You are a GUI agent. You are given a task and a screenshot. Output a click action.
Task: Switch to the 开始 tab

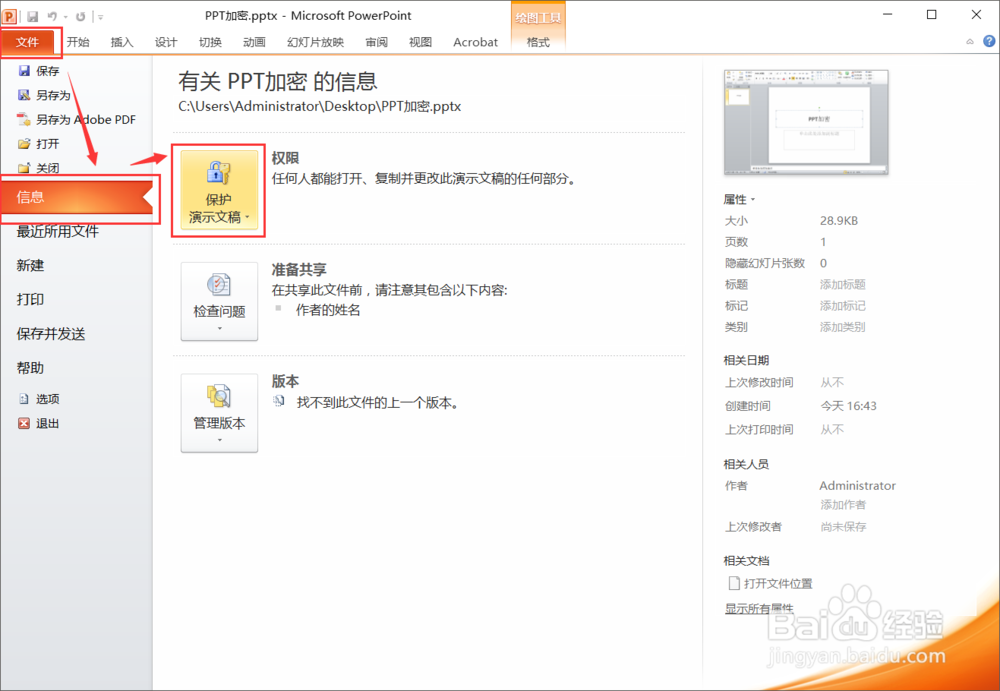[x=78, y=42]
